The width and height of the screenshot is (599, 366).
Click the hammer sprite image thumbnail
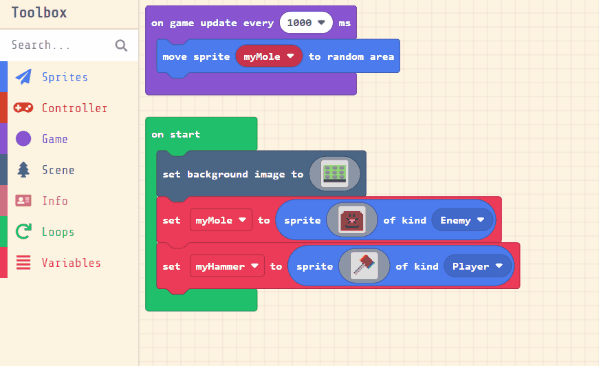click(x=364, y=266)
